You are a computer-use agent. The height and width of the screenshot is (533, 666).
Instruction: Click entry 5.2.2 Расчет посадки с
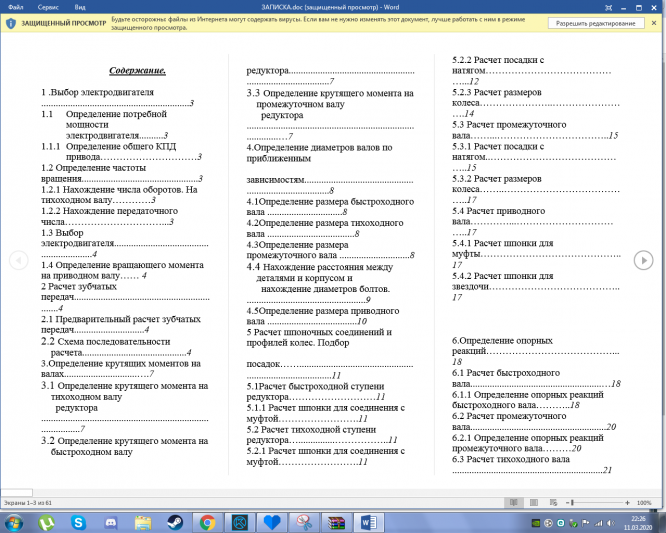(498, 60)
